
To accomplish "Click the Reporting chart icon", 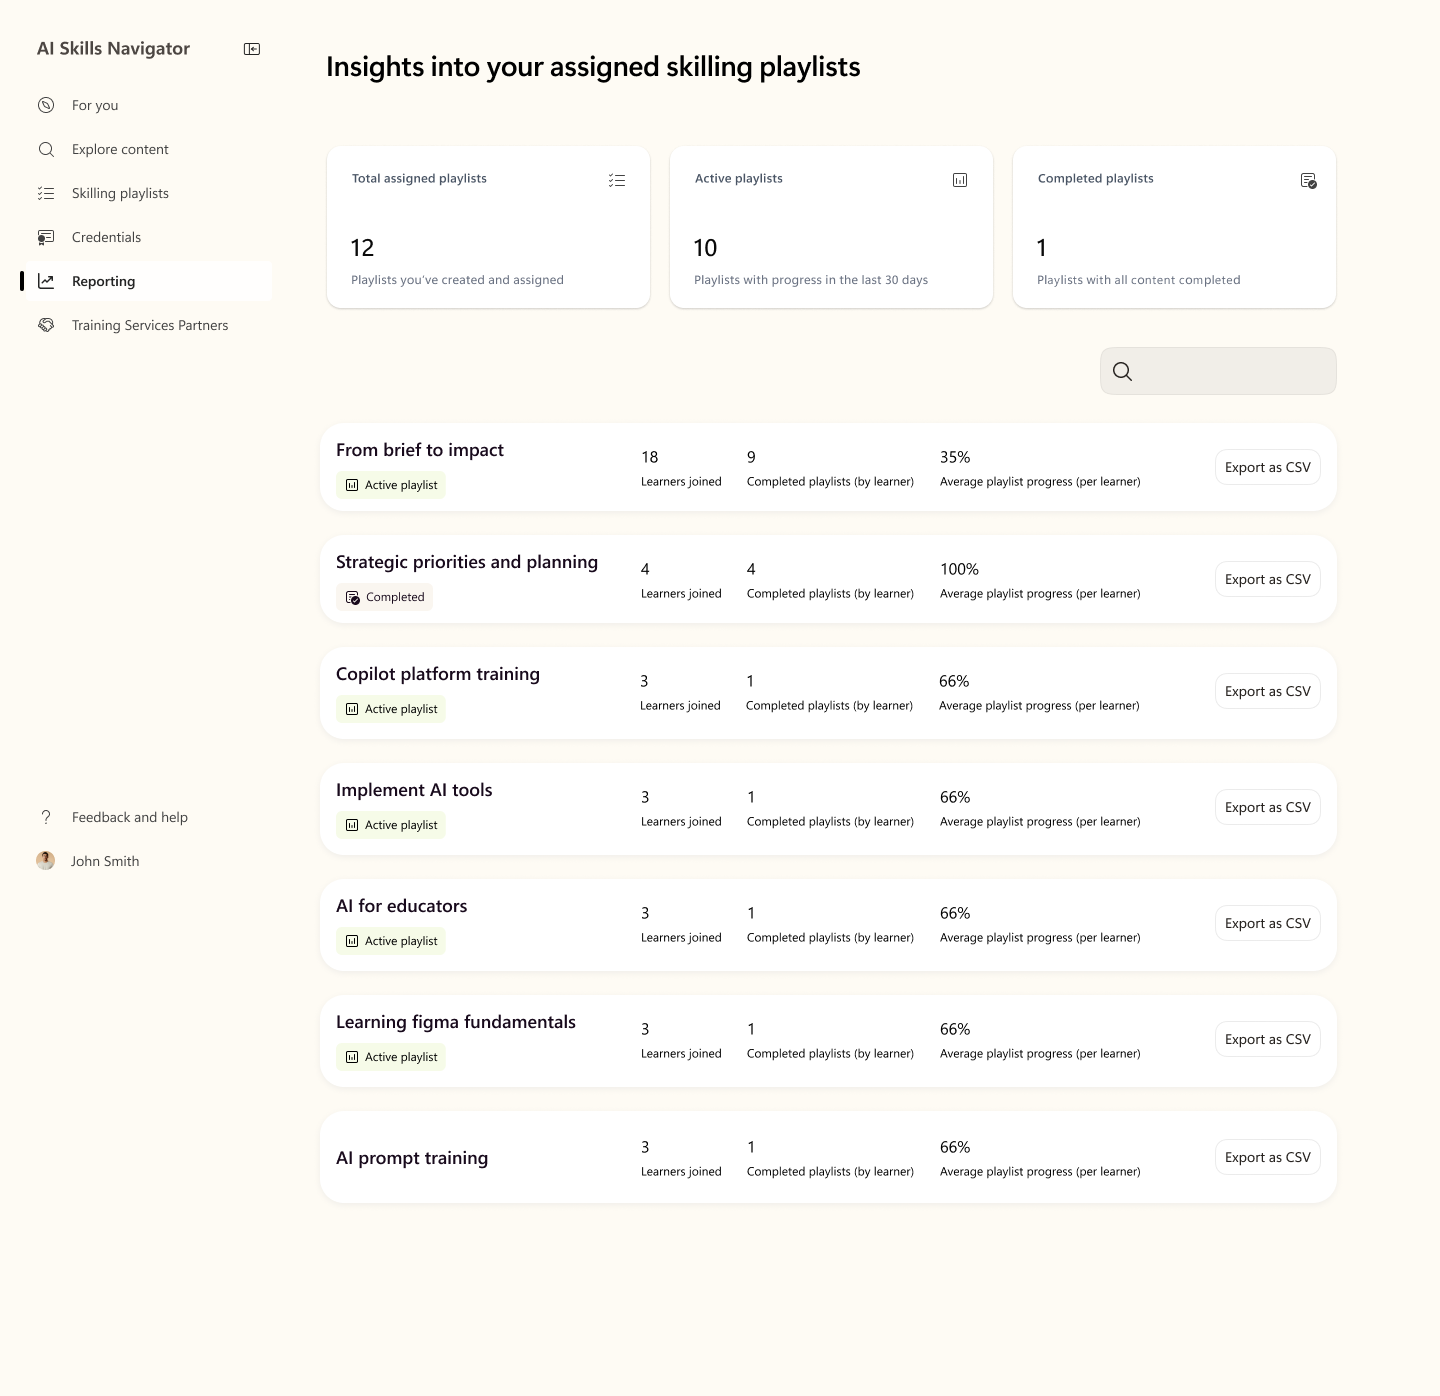I will (46, 281).
